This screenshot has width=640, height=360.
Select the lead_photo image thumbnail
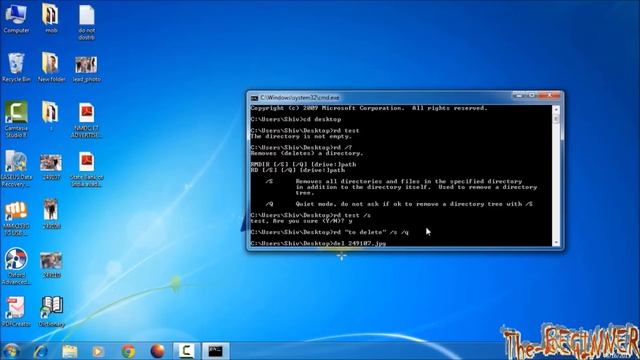pyautogui.click(x=86, y=69)
